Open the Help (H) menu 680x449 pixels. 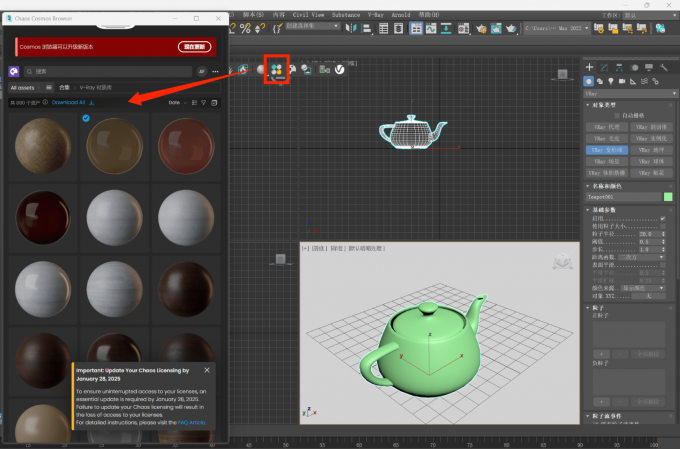[x=429, y=15]
